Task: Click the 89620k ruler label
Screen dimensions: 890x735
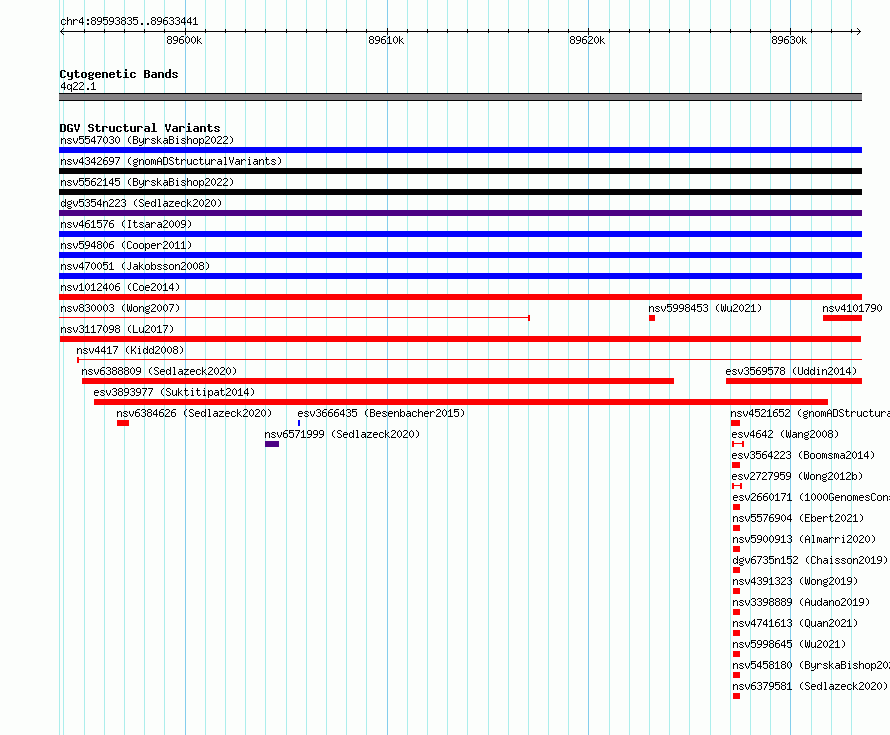Action: tap(587, 40)
